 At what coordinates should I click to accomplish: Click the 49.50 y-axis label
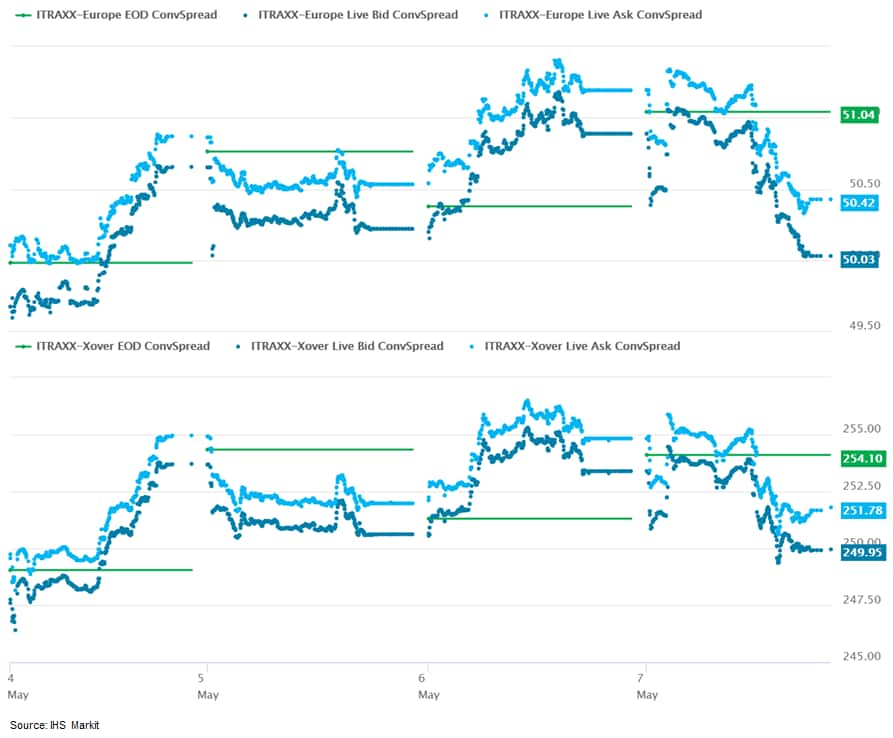click(864, 326)
